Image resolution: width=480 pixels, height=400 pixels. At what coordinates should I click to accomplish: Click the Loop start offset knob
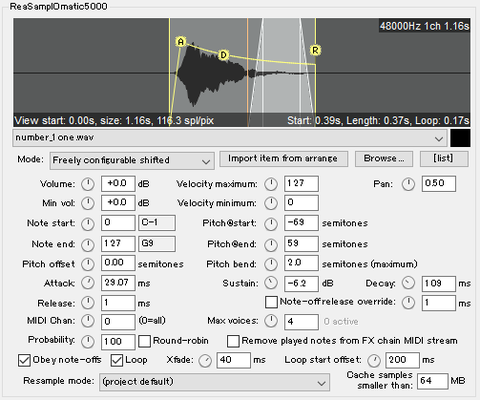tap(374, 361)
